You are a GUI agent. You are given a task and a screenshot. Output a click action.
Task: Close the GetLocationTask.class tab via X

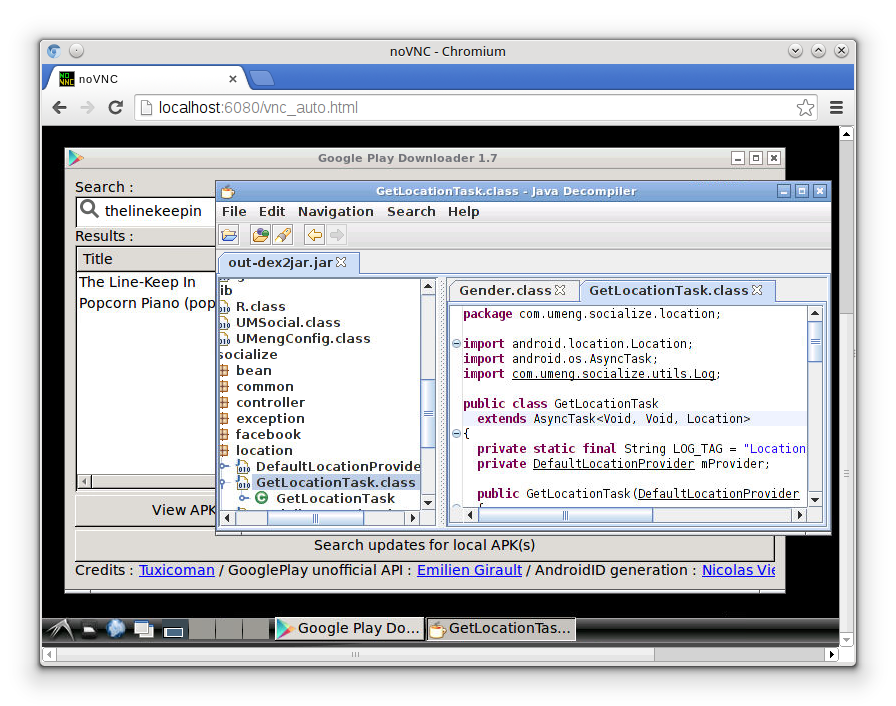tap(757, 290)
